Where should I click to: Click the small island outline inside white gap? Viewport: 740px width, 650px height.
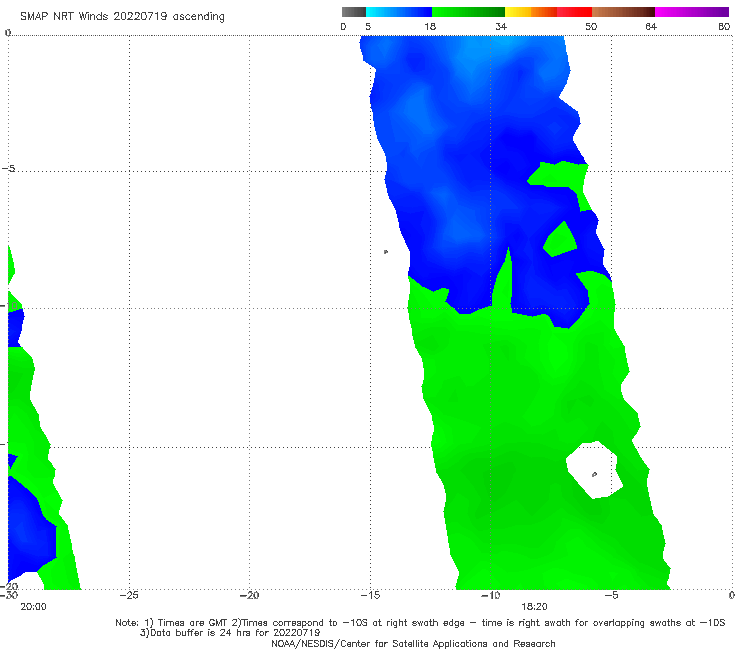(x=594, y=474)
